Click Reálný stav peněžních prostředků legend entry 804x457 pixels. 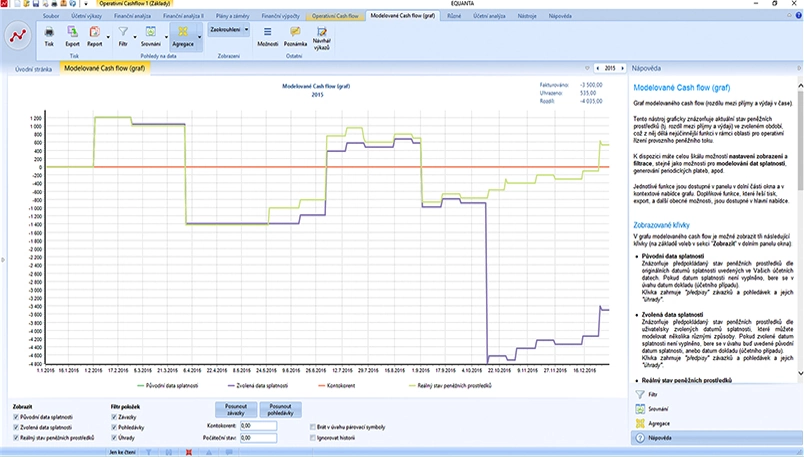(450, 385)
